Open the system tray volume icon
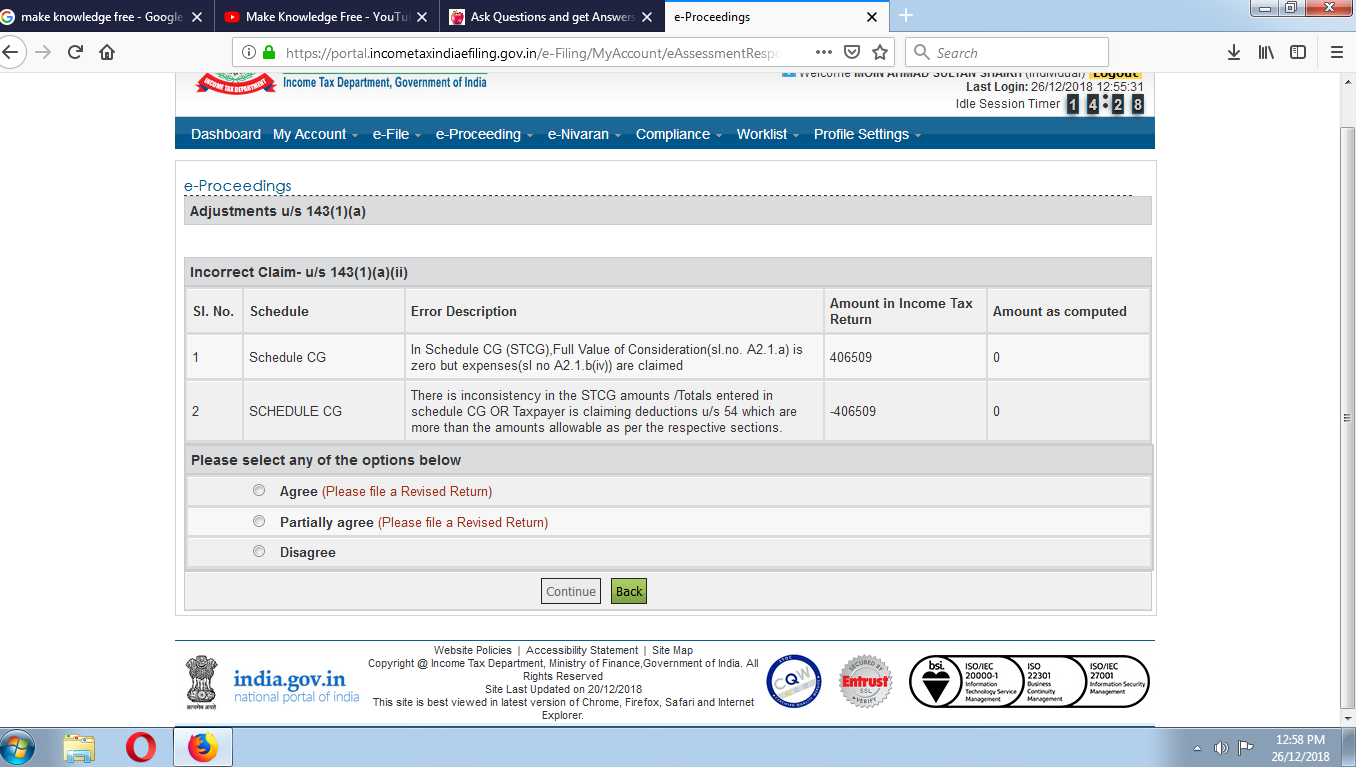The height and width of the screenshot is (768, 1366). [x=1221, y=748]
